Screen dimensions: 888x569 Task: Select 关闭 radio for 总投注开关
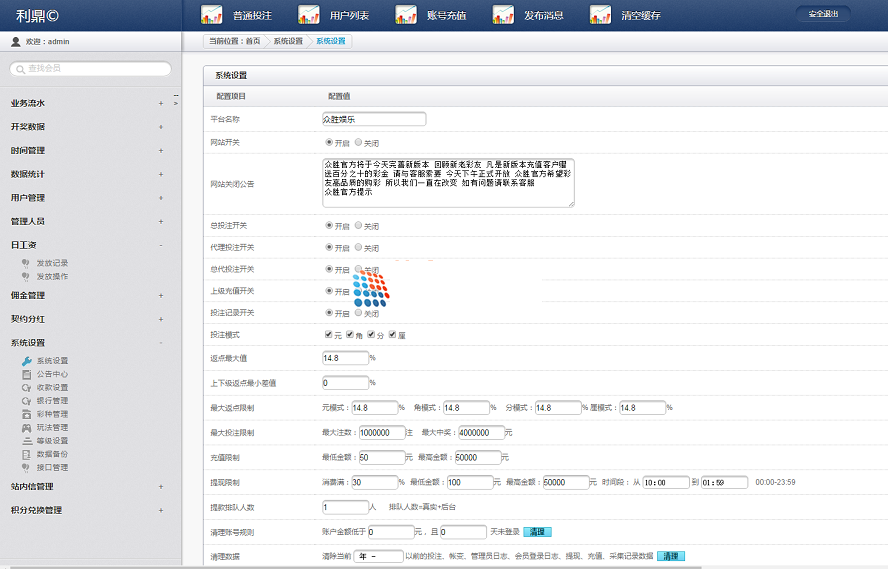[359, 226]
